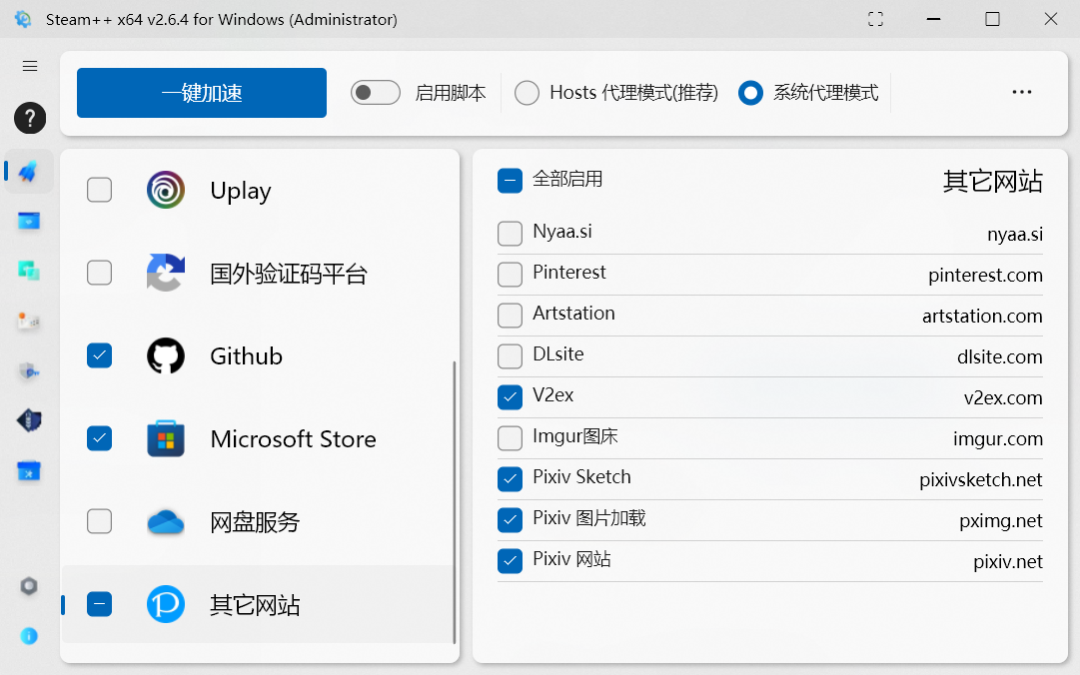The width and height of the screenshot is (1080, 675).
Task: Click the nyaa.si domain text
Action: point(1015,234)
